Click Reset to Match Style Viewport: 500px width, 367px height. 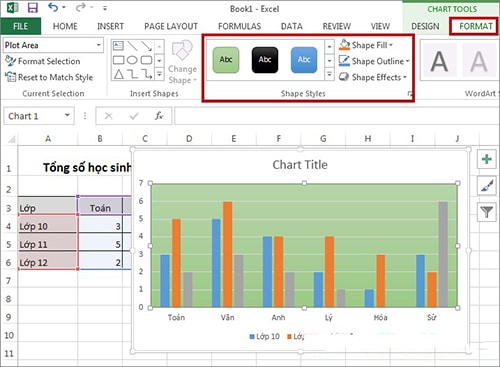pyautogui.click(x=49, y=77)
